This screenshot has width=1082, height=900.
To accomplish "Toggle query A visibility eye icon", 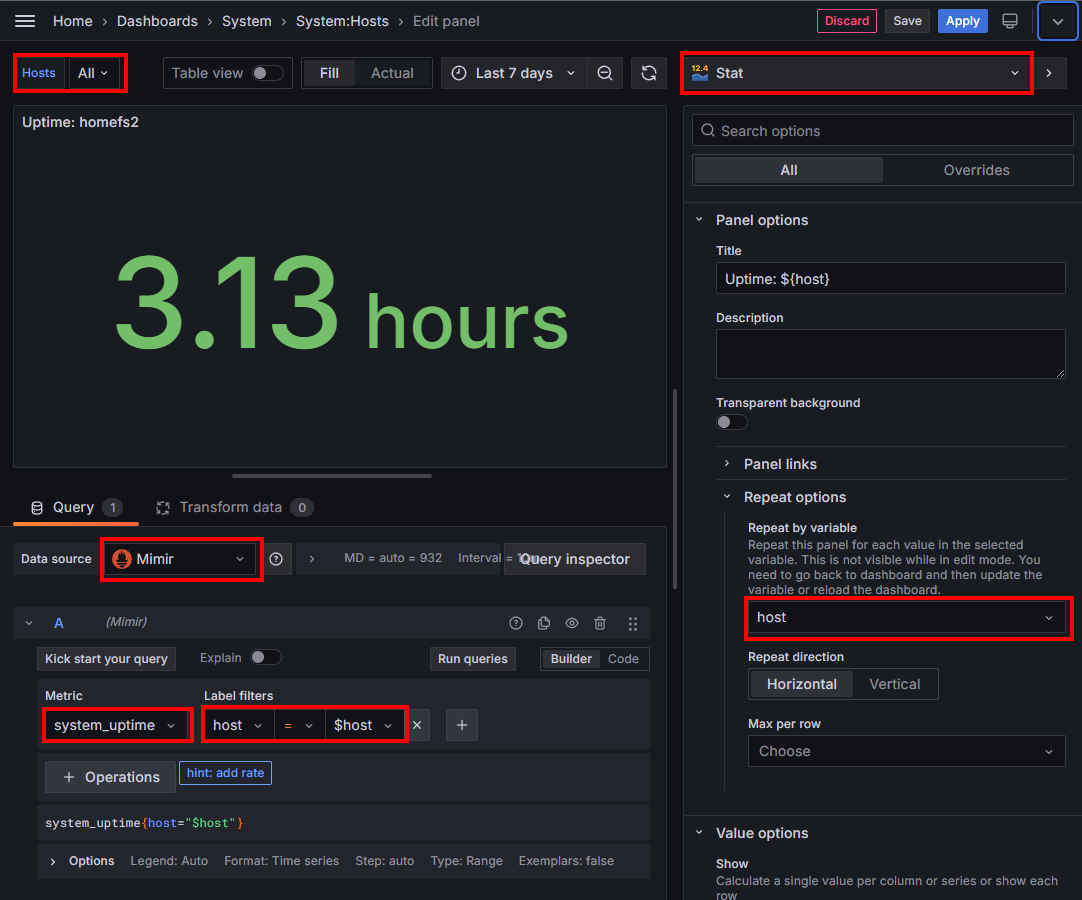I will pyautogui.click(x=572, y=623).
